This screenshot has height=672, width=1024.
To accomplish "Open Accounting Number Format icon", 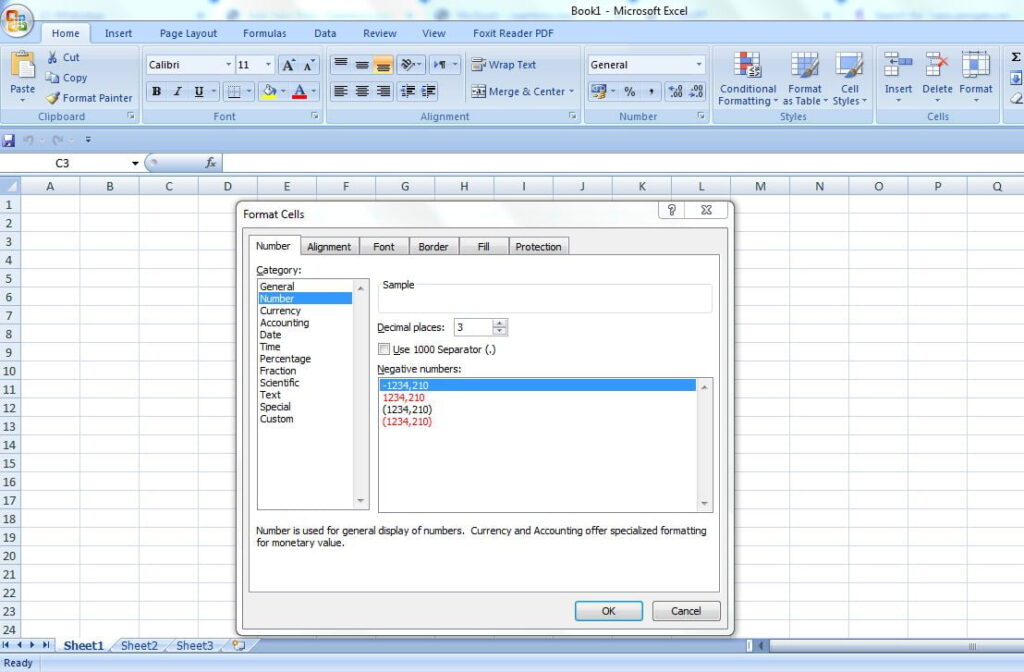I will point(598,91).
